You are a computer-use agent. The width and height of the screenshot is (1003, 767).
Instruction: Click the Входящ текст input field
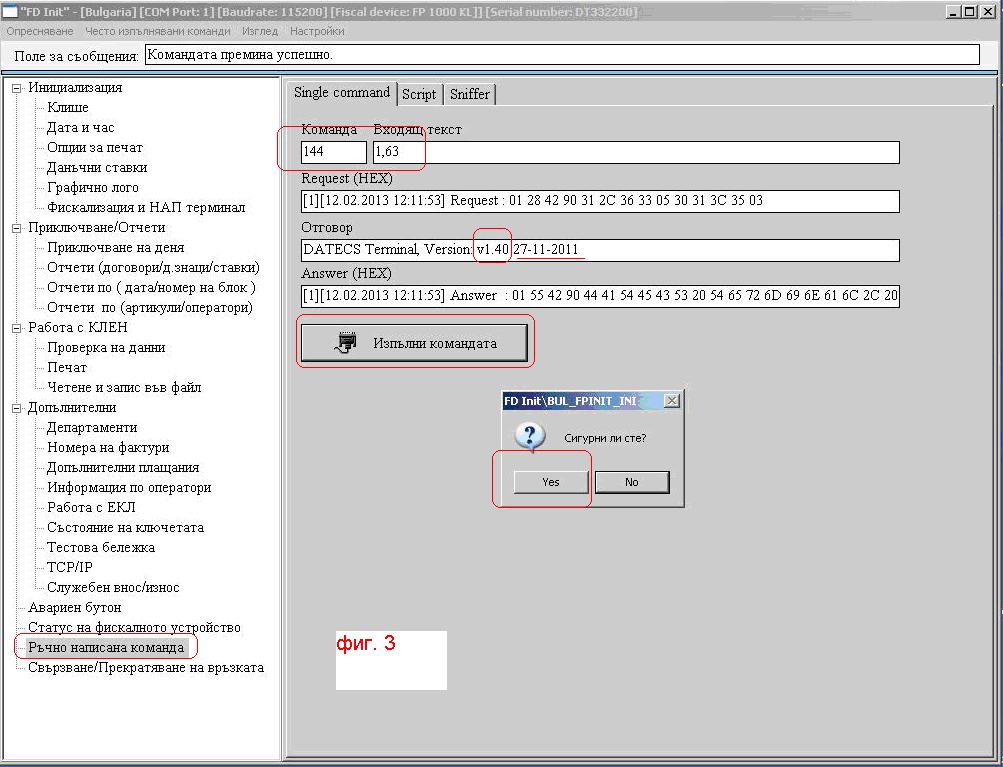point(636,152)
